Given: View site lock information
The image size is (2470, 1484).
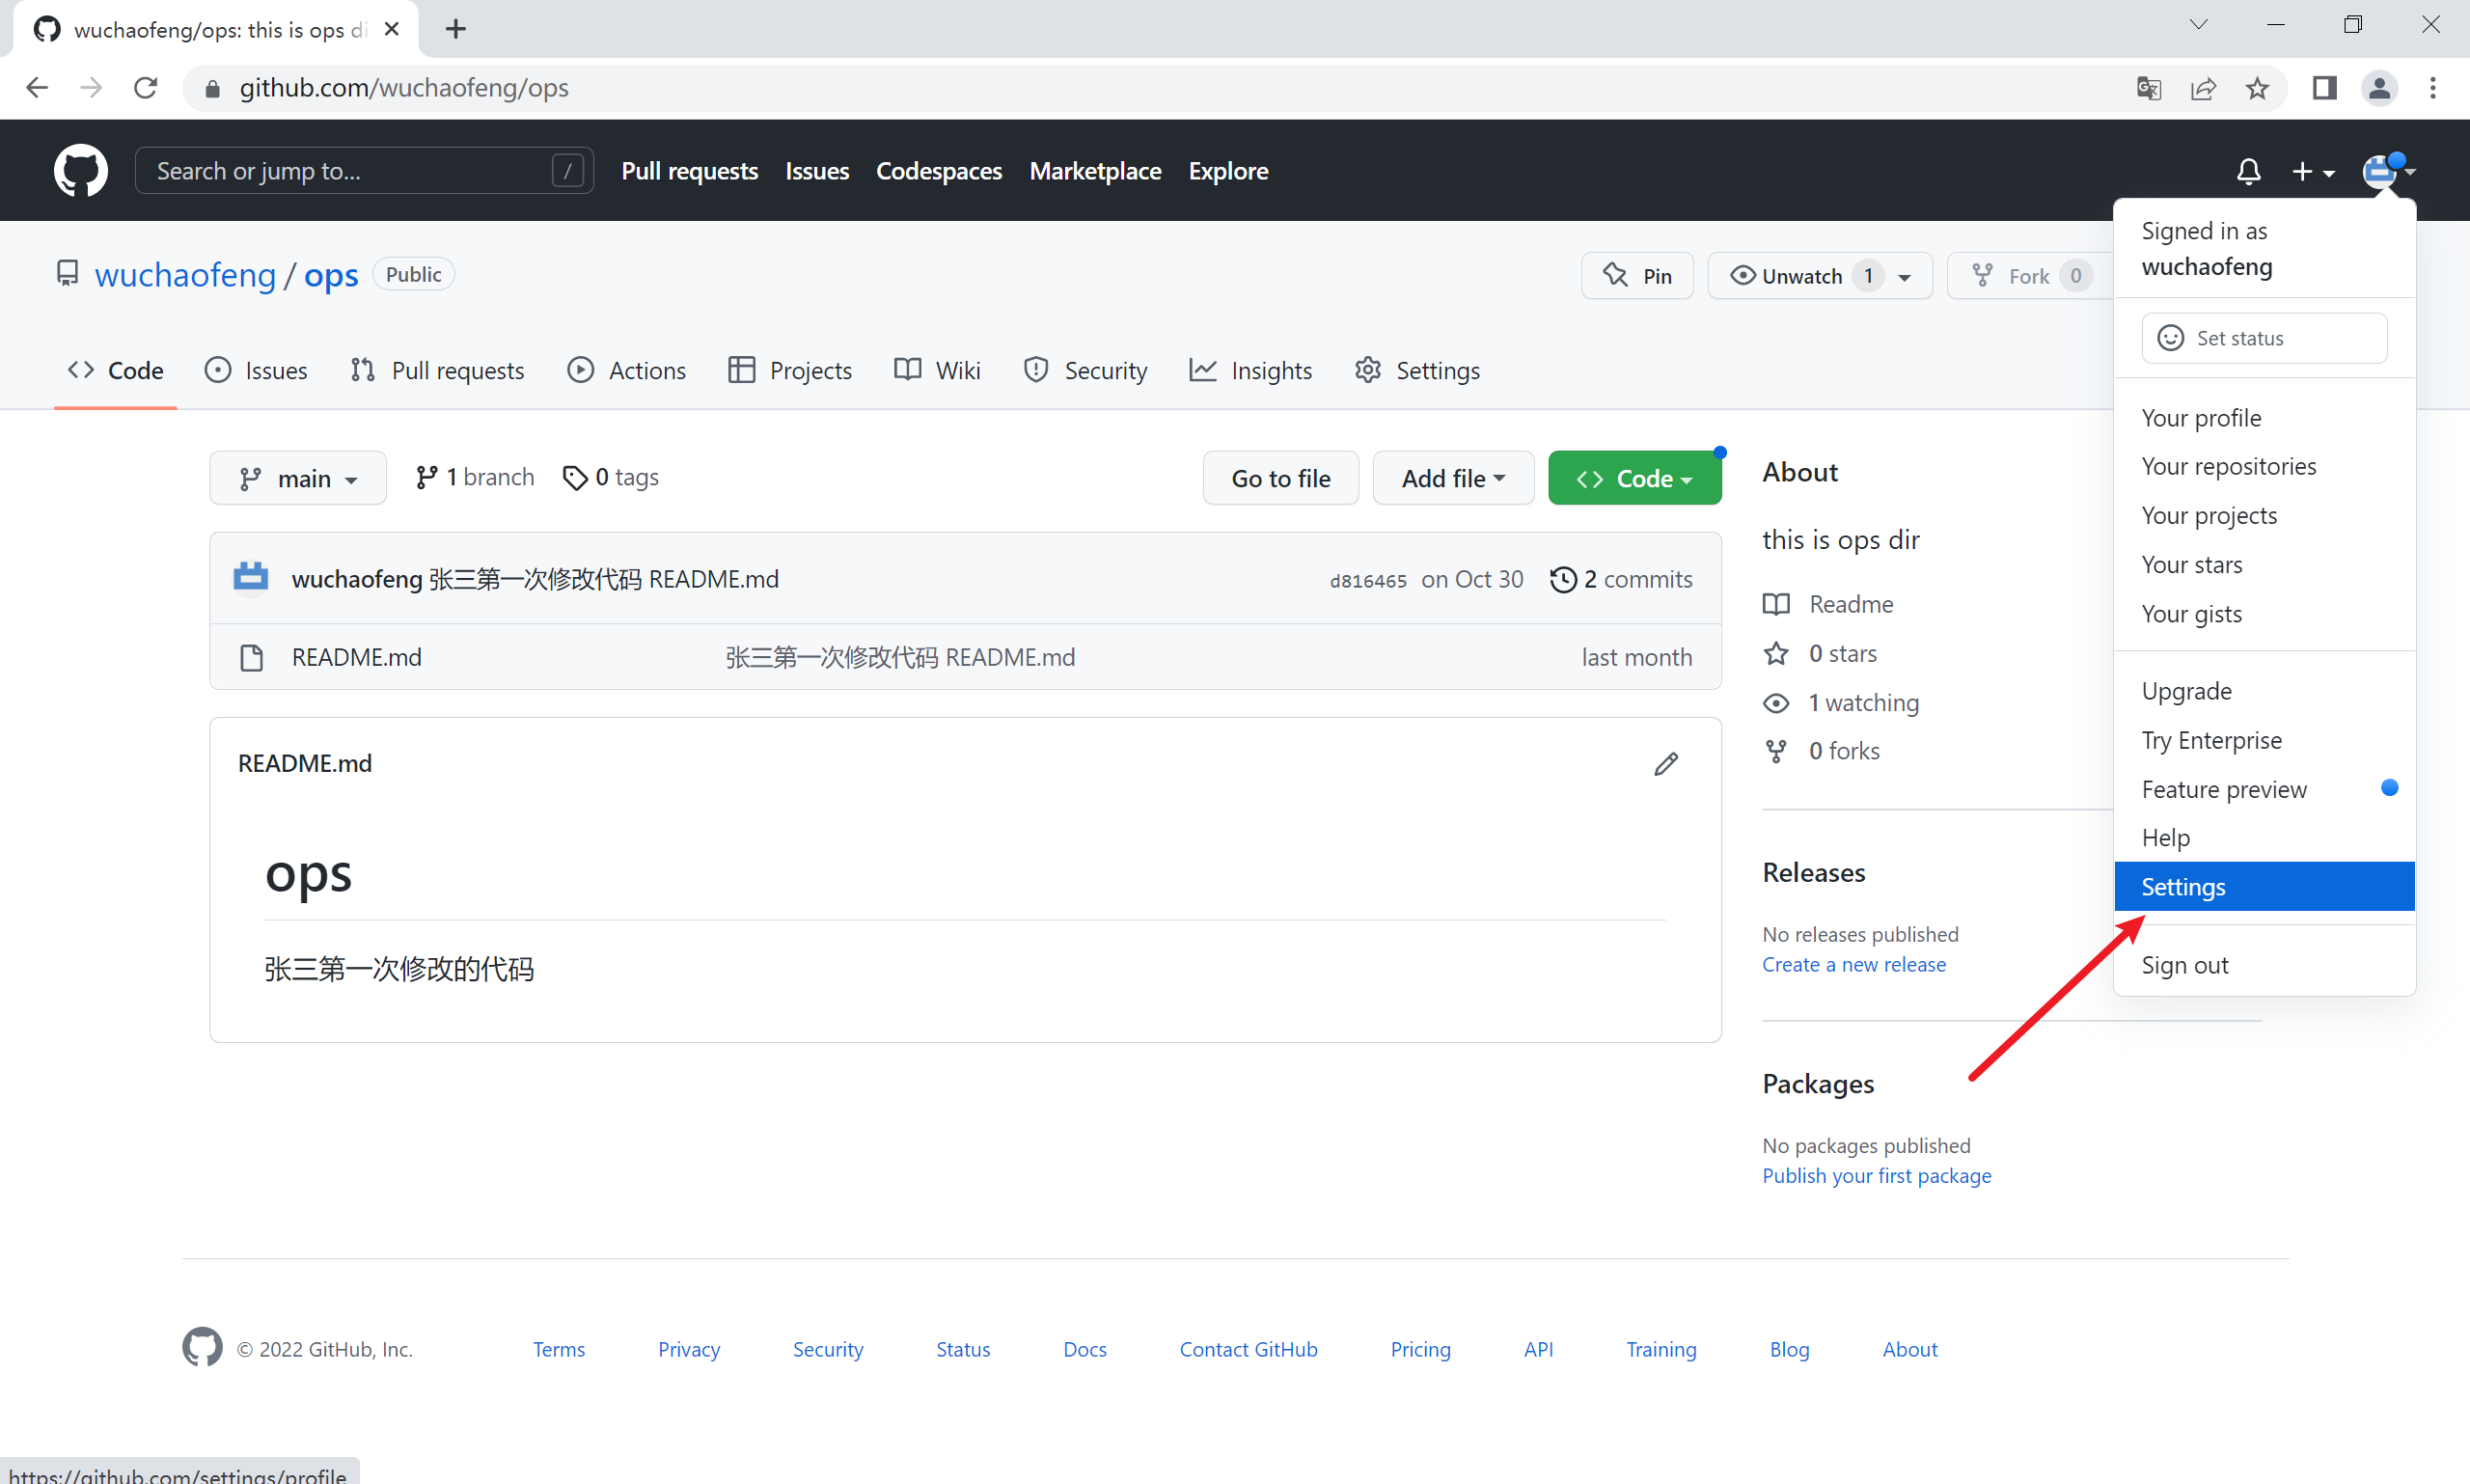Looking at the screenshot, I should click(212, 89).
